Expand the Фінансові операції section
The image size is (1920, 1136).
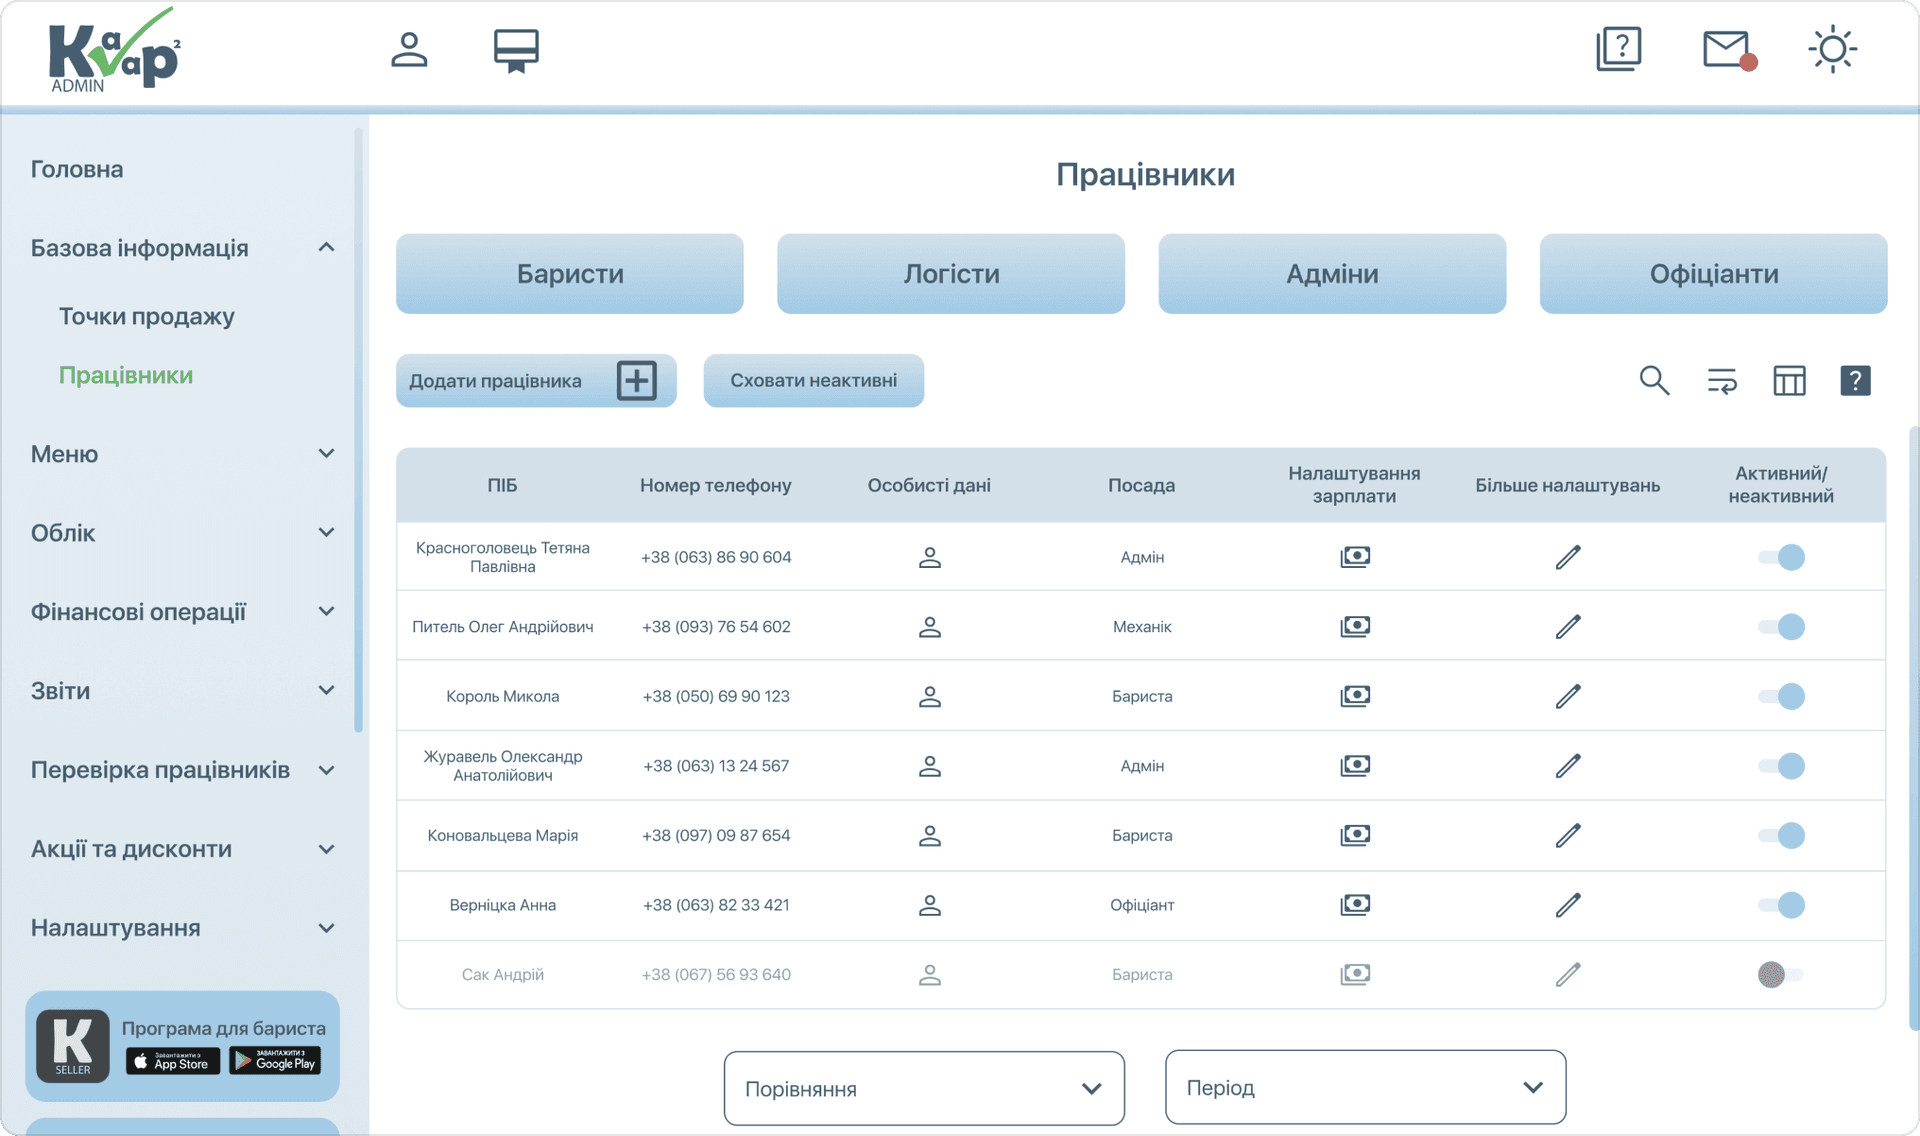coord(326,611)
